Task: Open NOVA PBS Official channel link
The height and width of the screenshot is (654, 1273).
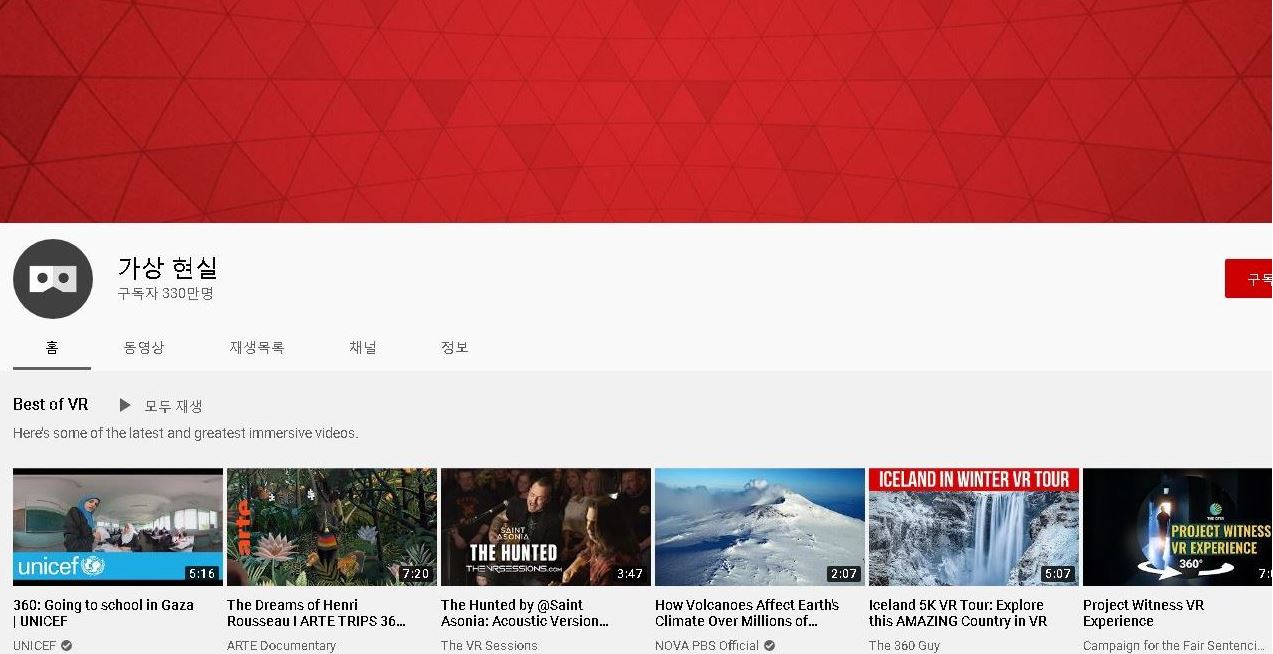Action: pyautogui.click(x=707, y=646)
